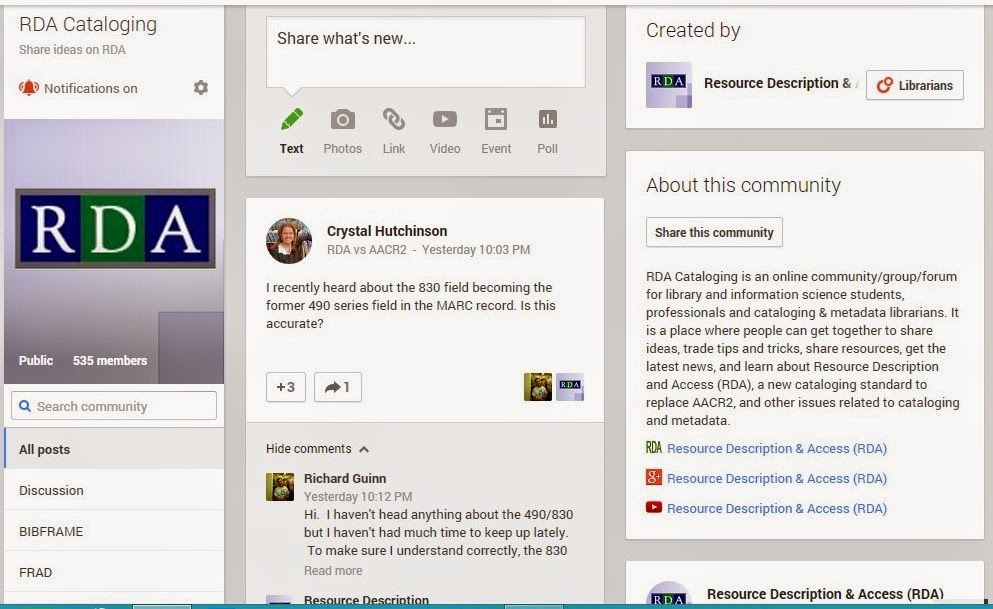Open Richard Guinn's comment avatar
This screenshot has width=993, height=609.
click(x=280, y=487)
